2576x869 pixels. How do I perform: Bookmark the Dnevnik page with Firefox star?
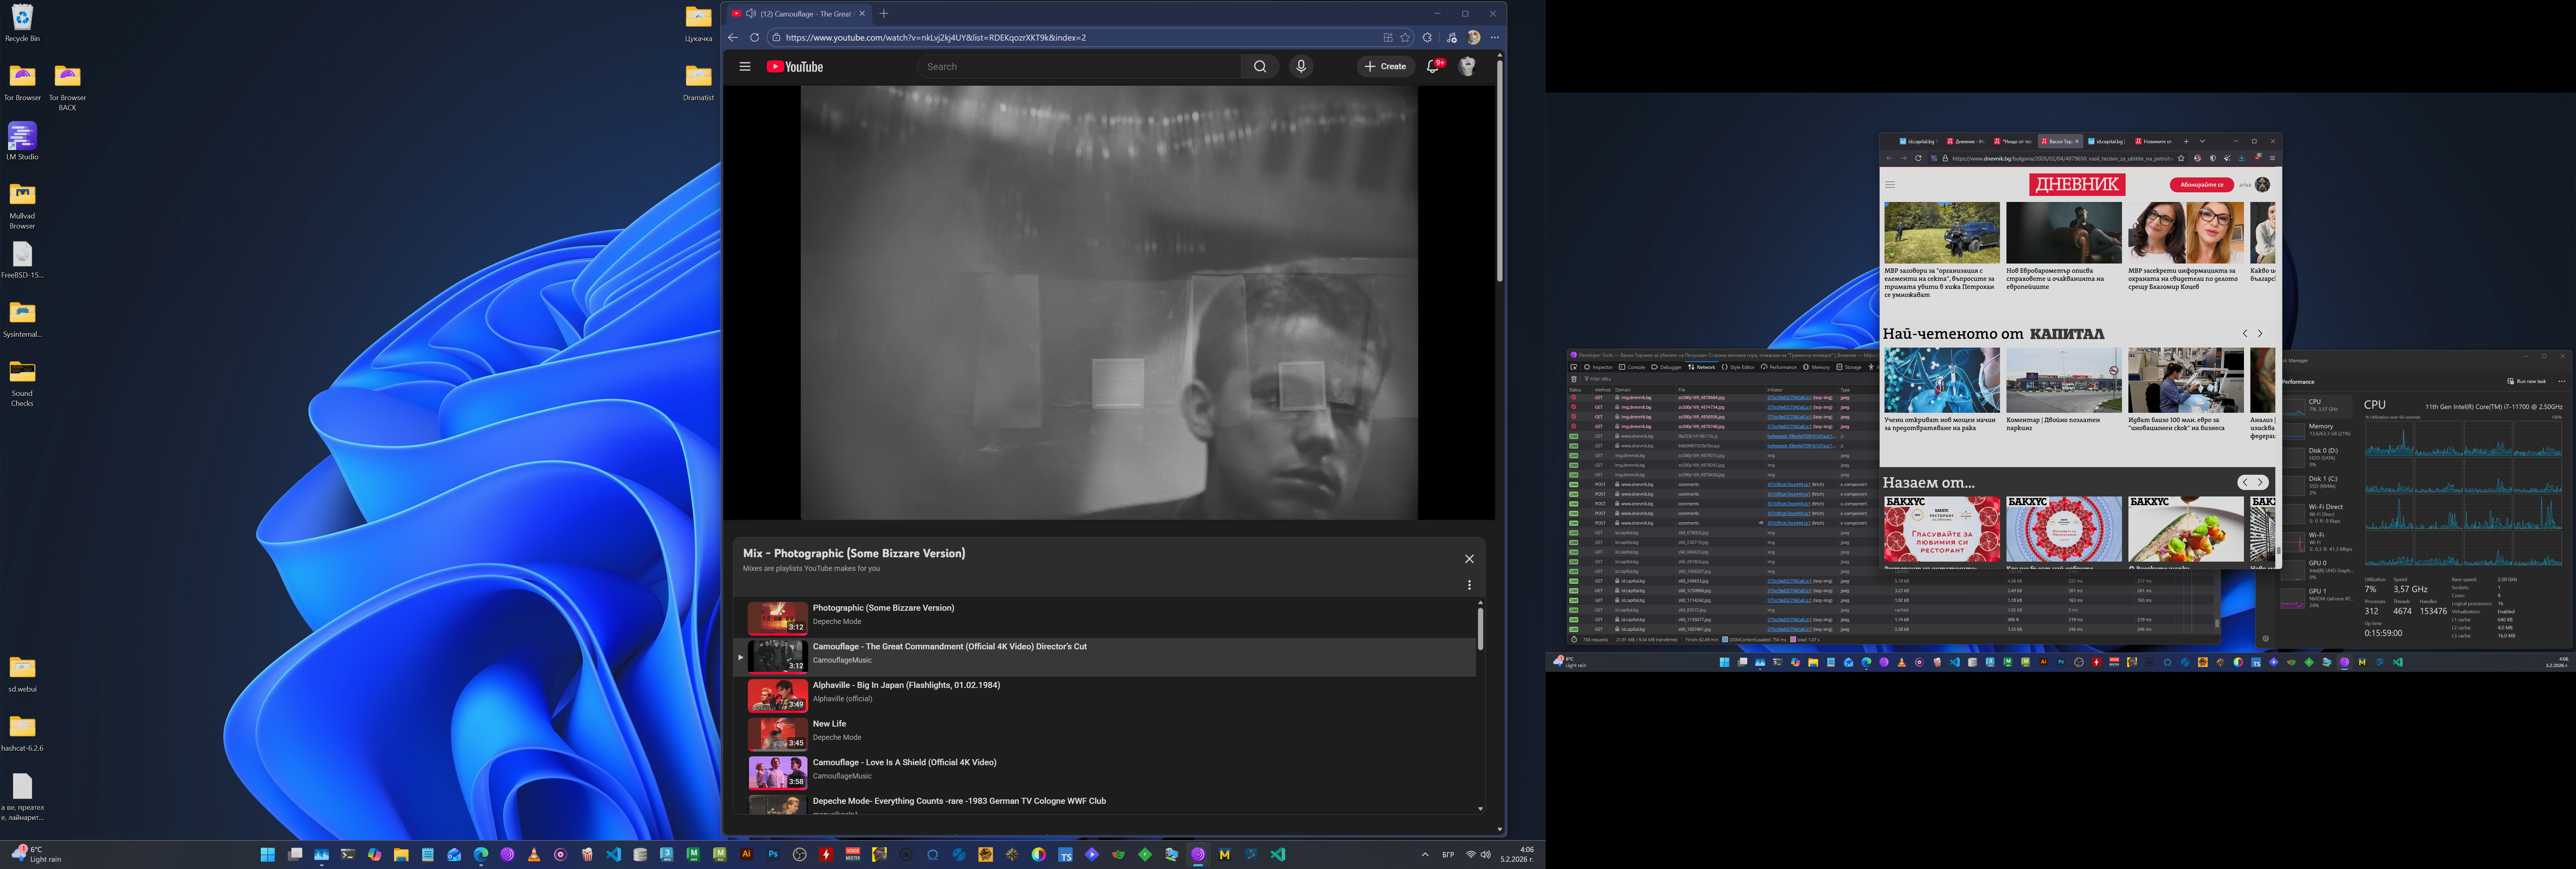(2181, 158)
